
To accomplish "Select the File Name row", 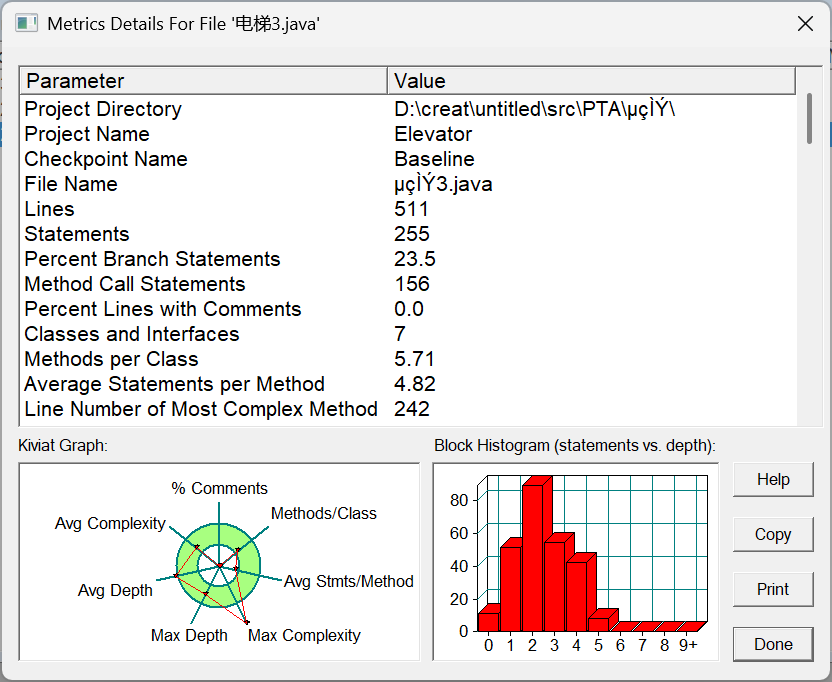I will [x=408, y=184].
